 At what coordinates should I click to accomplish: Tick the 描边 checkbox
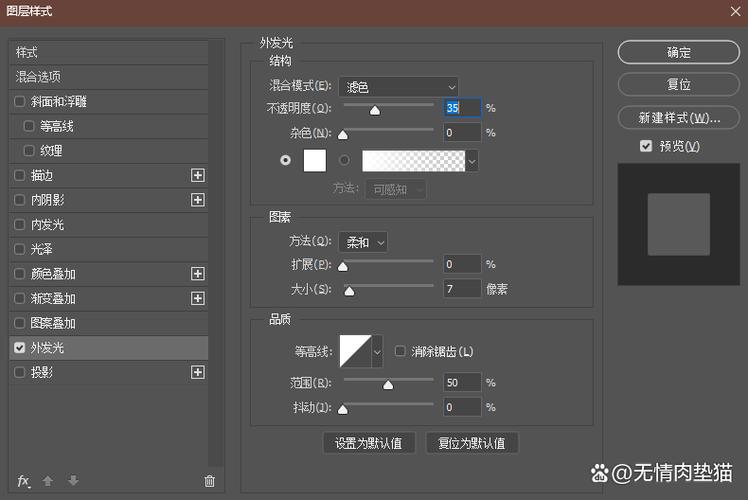pyautogui.click(x=20, y=175)
